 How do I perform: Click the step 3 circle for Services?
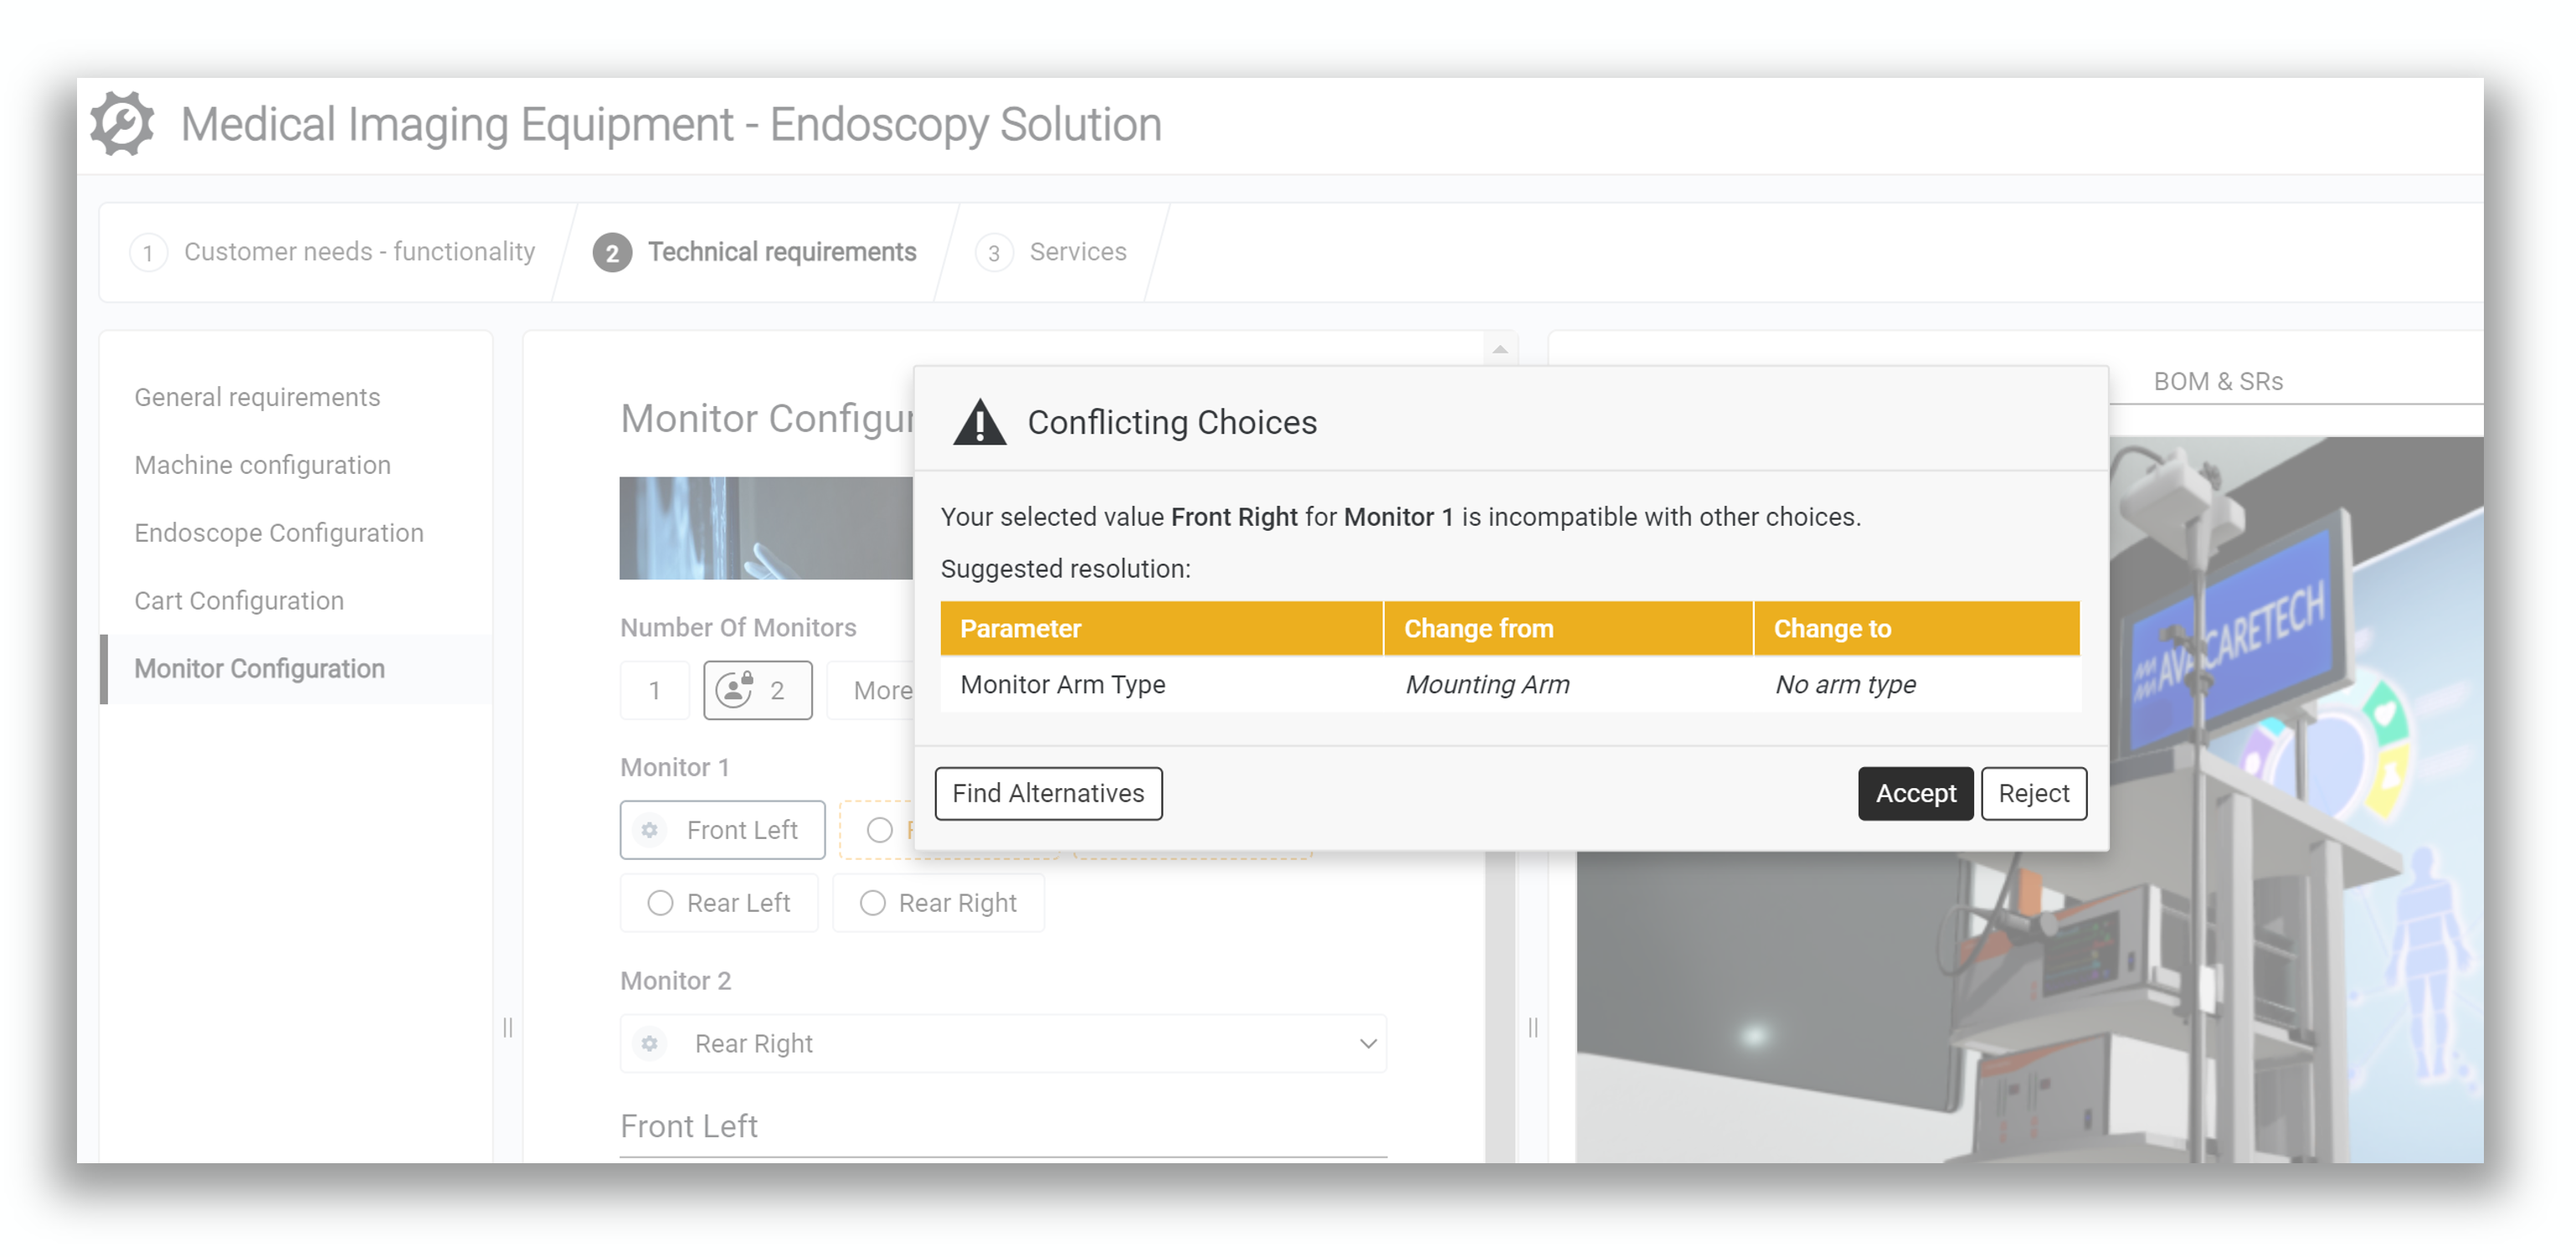[993, 252]
